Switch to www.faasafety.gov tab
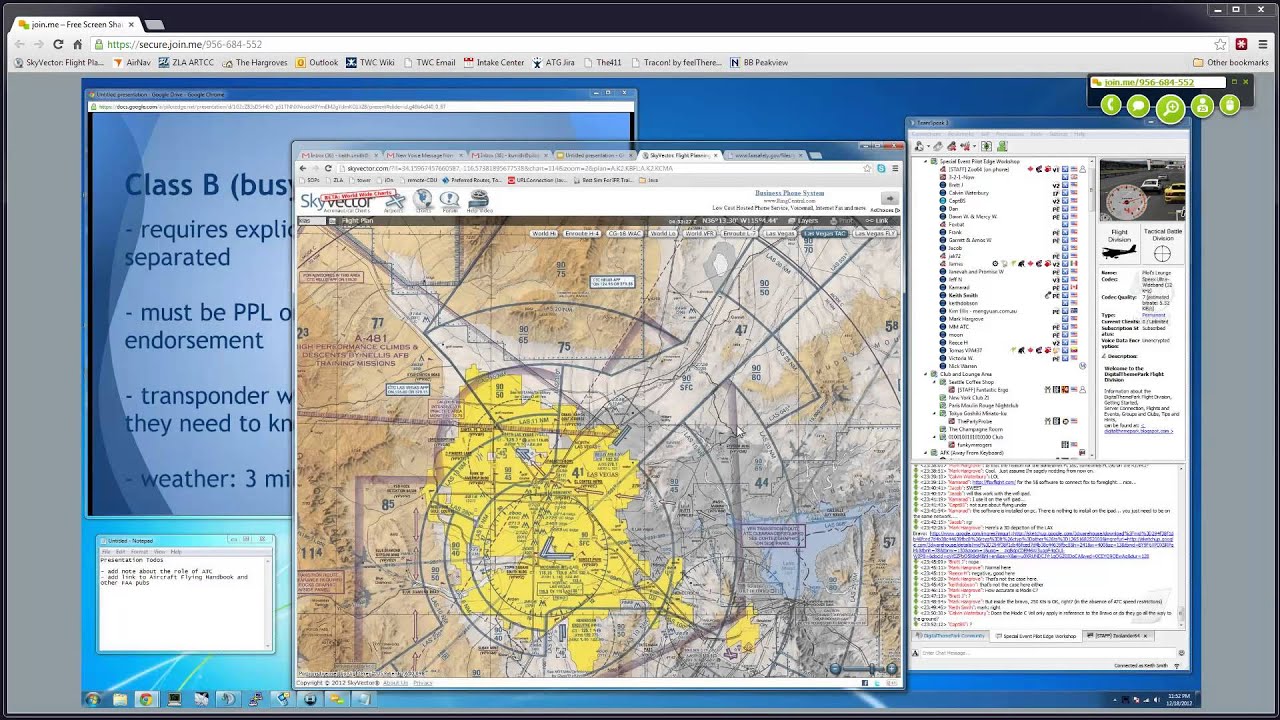Screen dimensions: 1280x720 pyautogui.click(x=764, y=155)
